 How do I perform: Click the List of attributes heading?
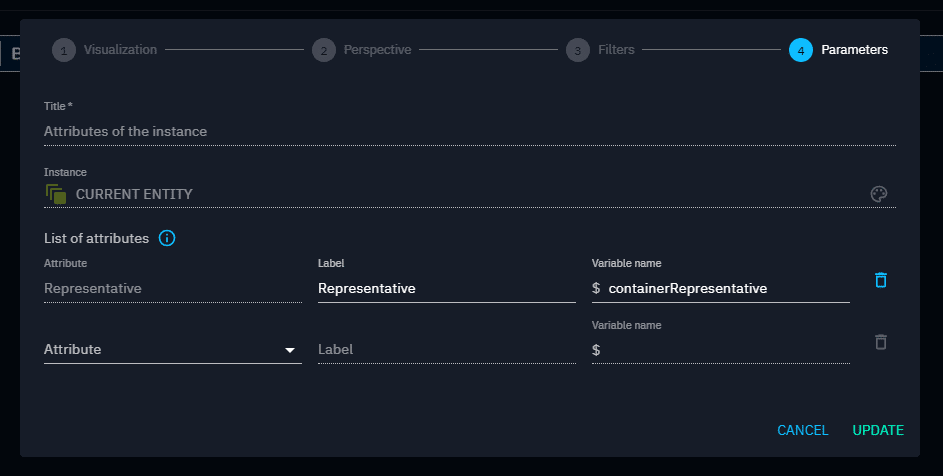[x=96, y=238]
